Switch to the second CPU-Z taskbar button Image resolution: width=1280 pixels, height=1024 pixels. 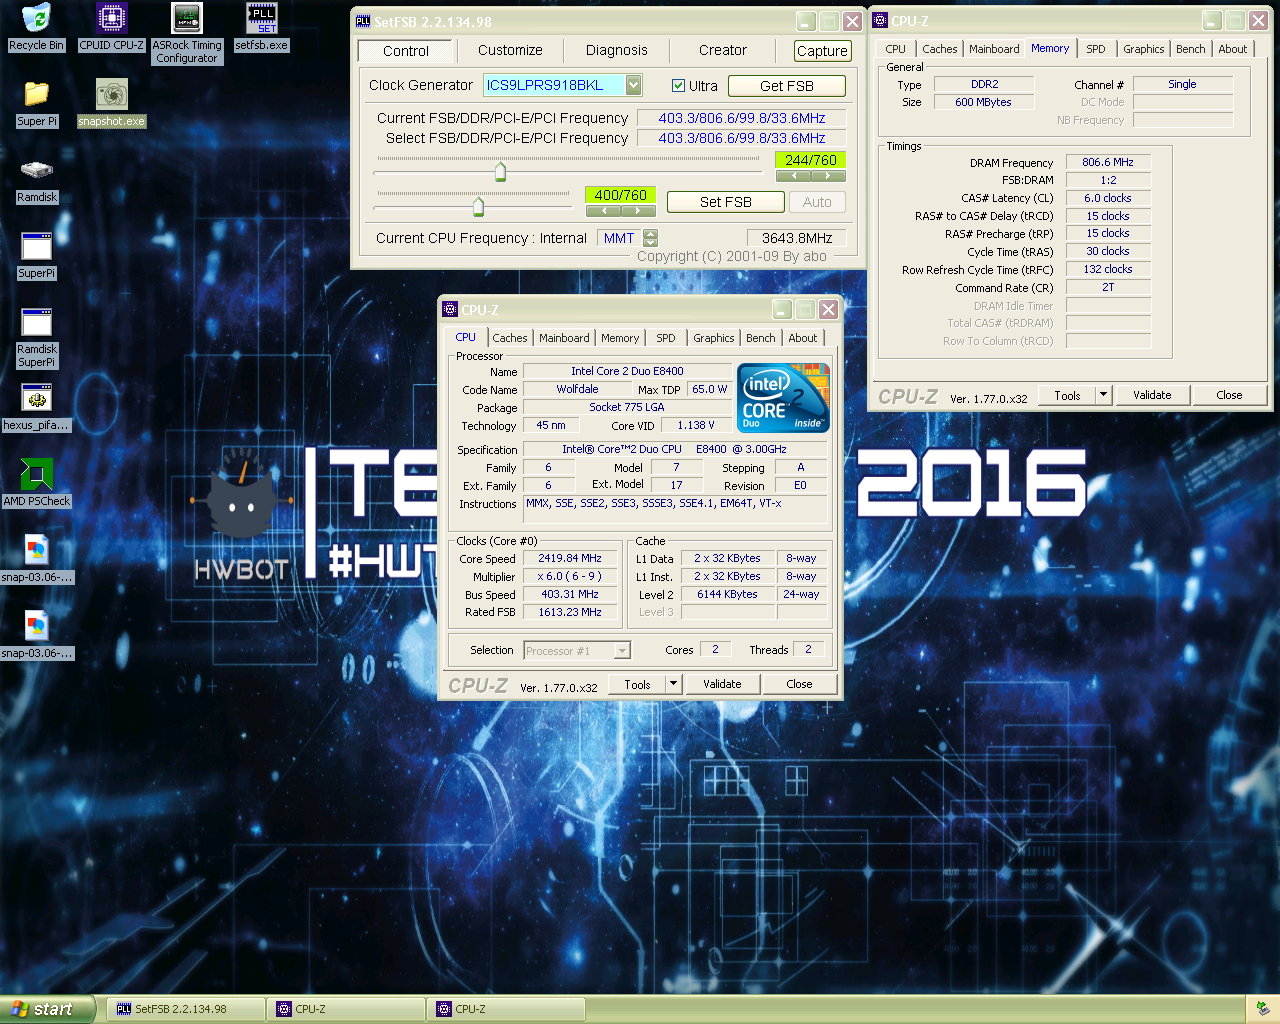pyautogui.click(x=505, y=1009)
